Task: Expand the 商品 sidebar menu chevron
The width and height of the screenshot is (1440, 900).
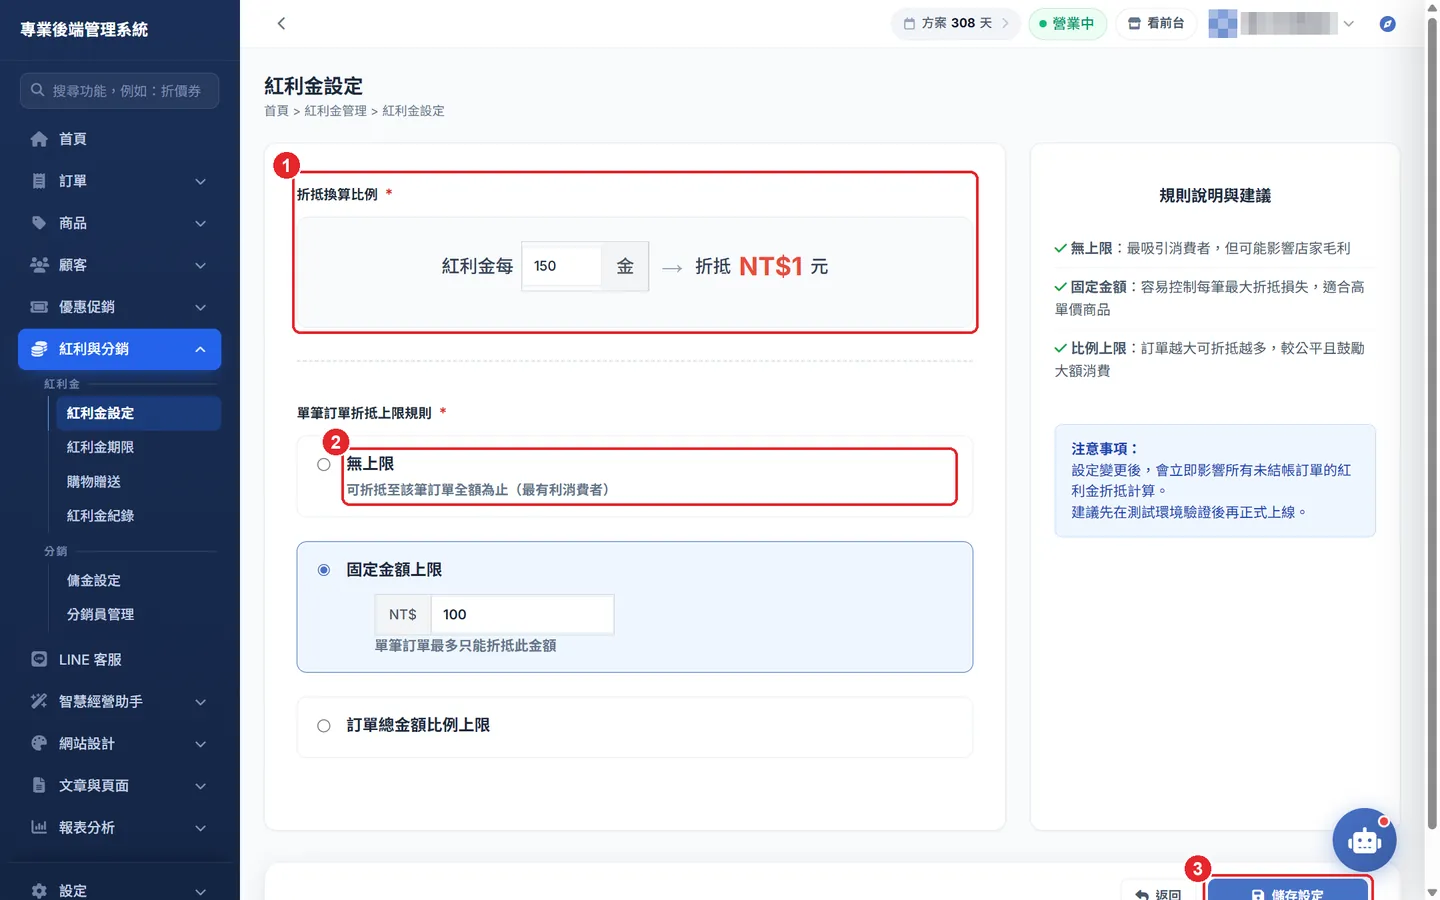Action: tap(200, 223)
